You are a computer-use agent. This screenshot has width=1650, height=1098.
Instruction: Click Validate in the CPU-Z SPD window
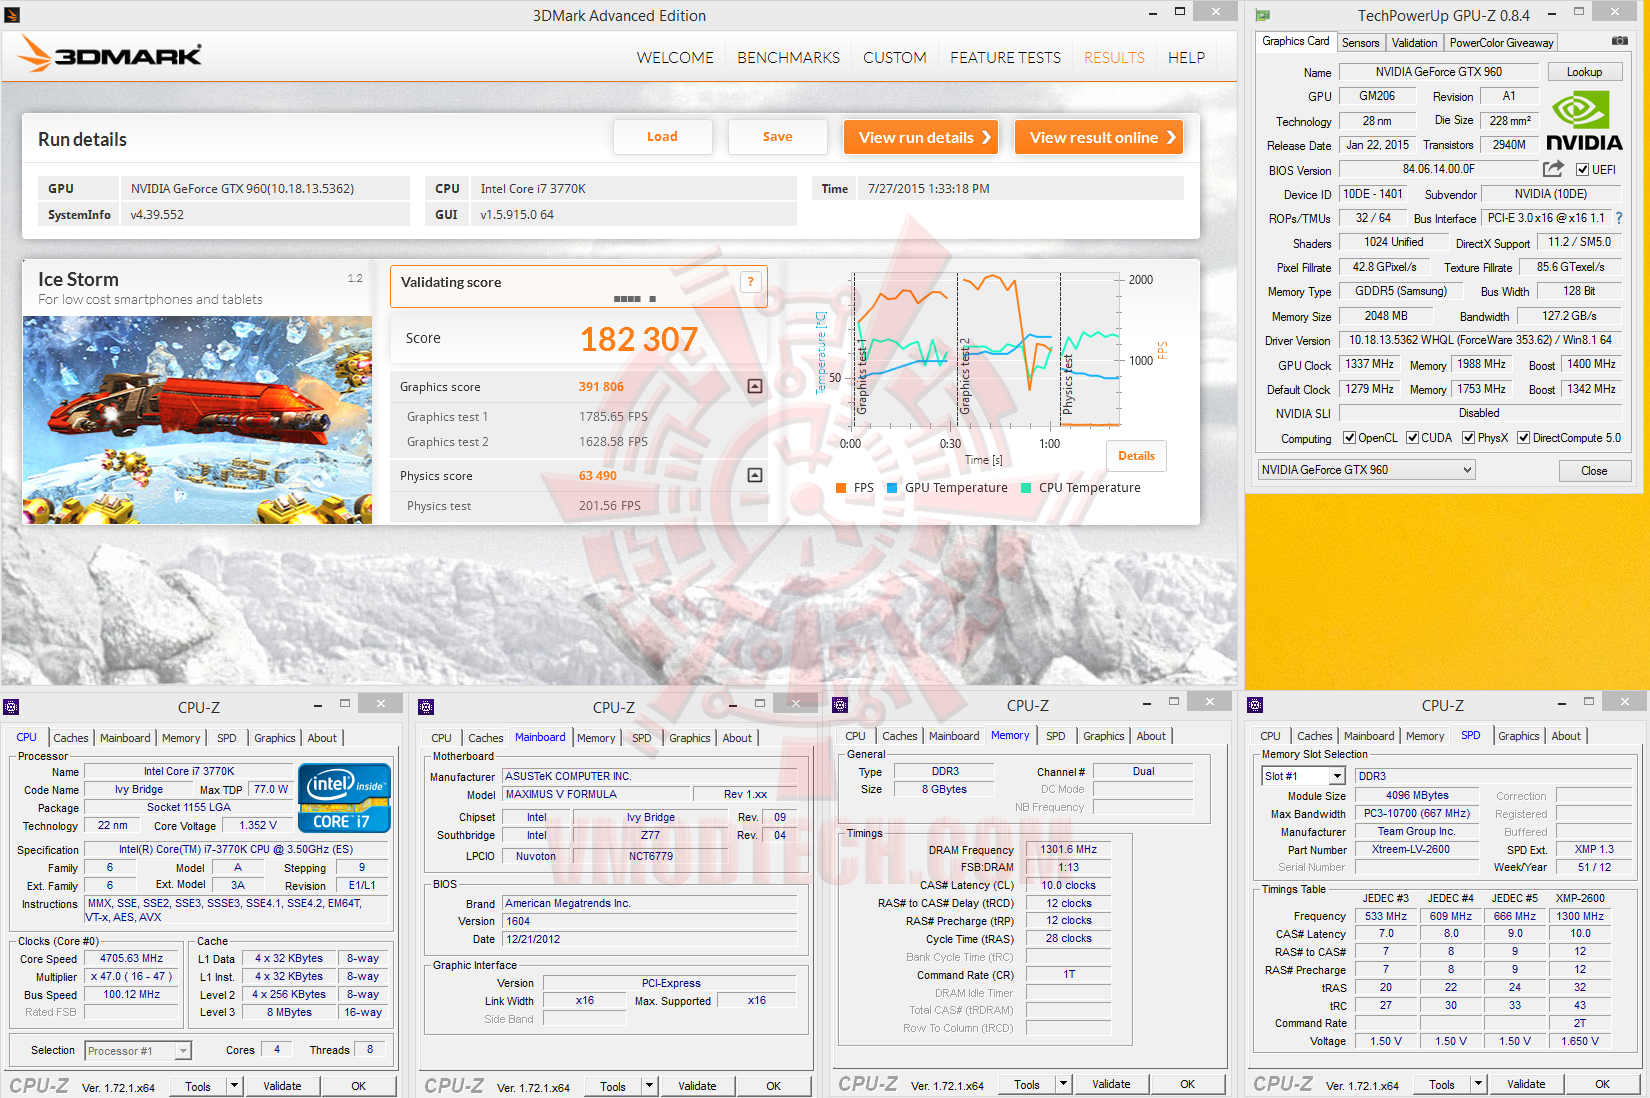[1526, 1084]
